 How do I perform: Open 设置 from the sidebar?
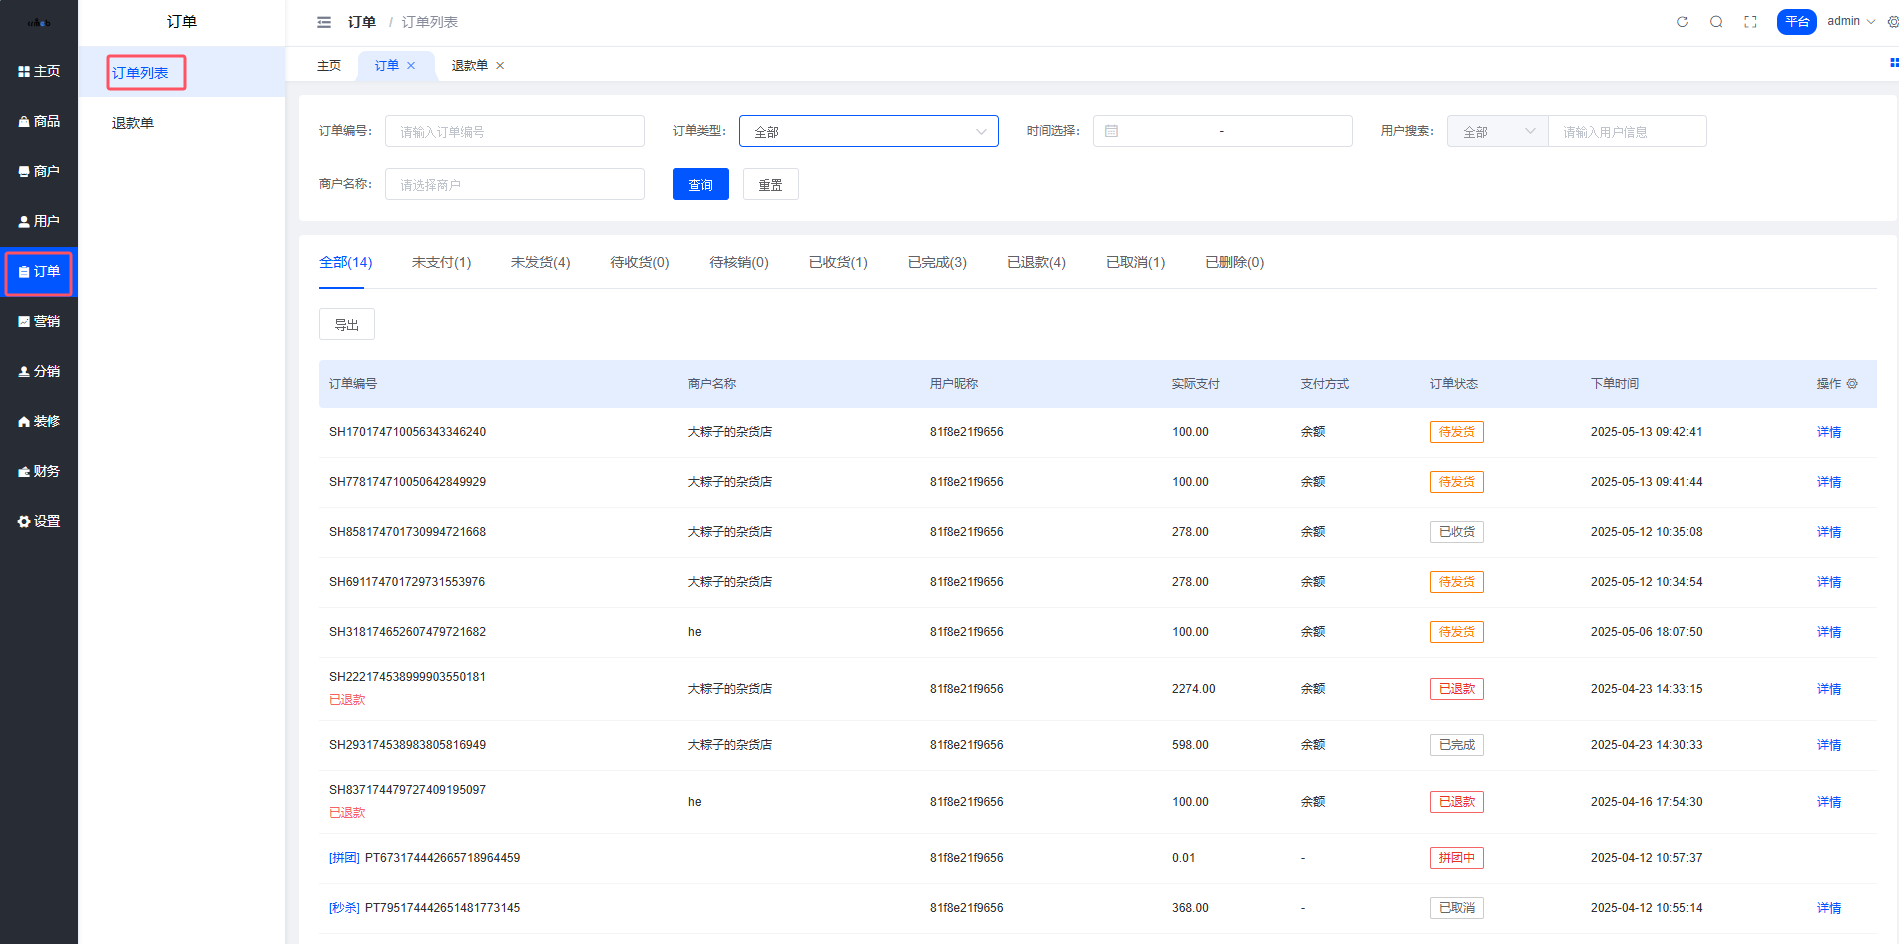(39, 521)
